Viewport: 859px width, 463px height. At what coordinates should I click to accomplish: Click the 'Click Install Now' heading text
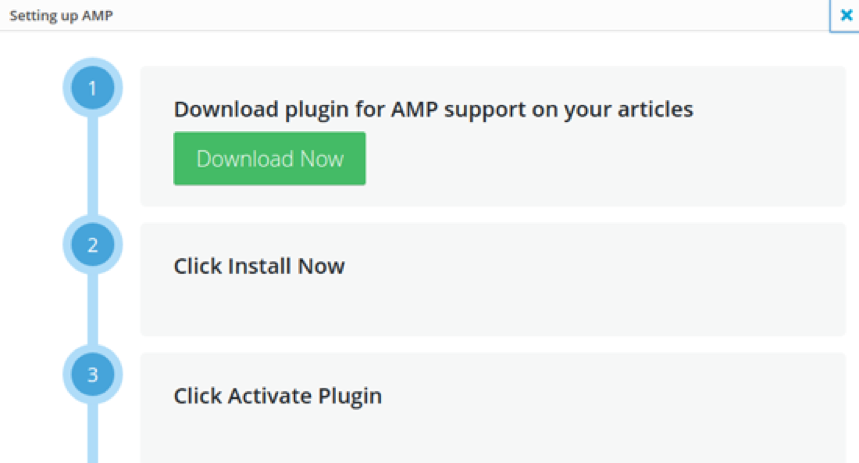[x=259, y=266]
